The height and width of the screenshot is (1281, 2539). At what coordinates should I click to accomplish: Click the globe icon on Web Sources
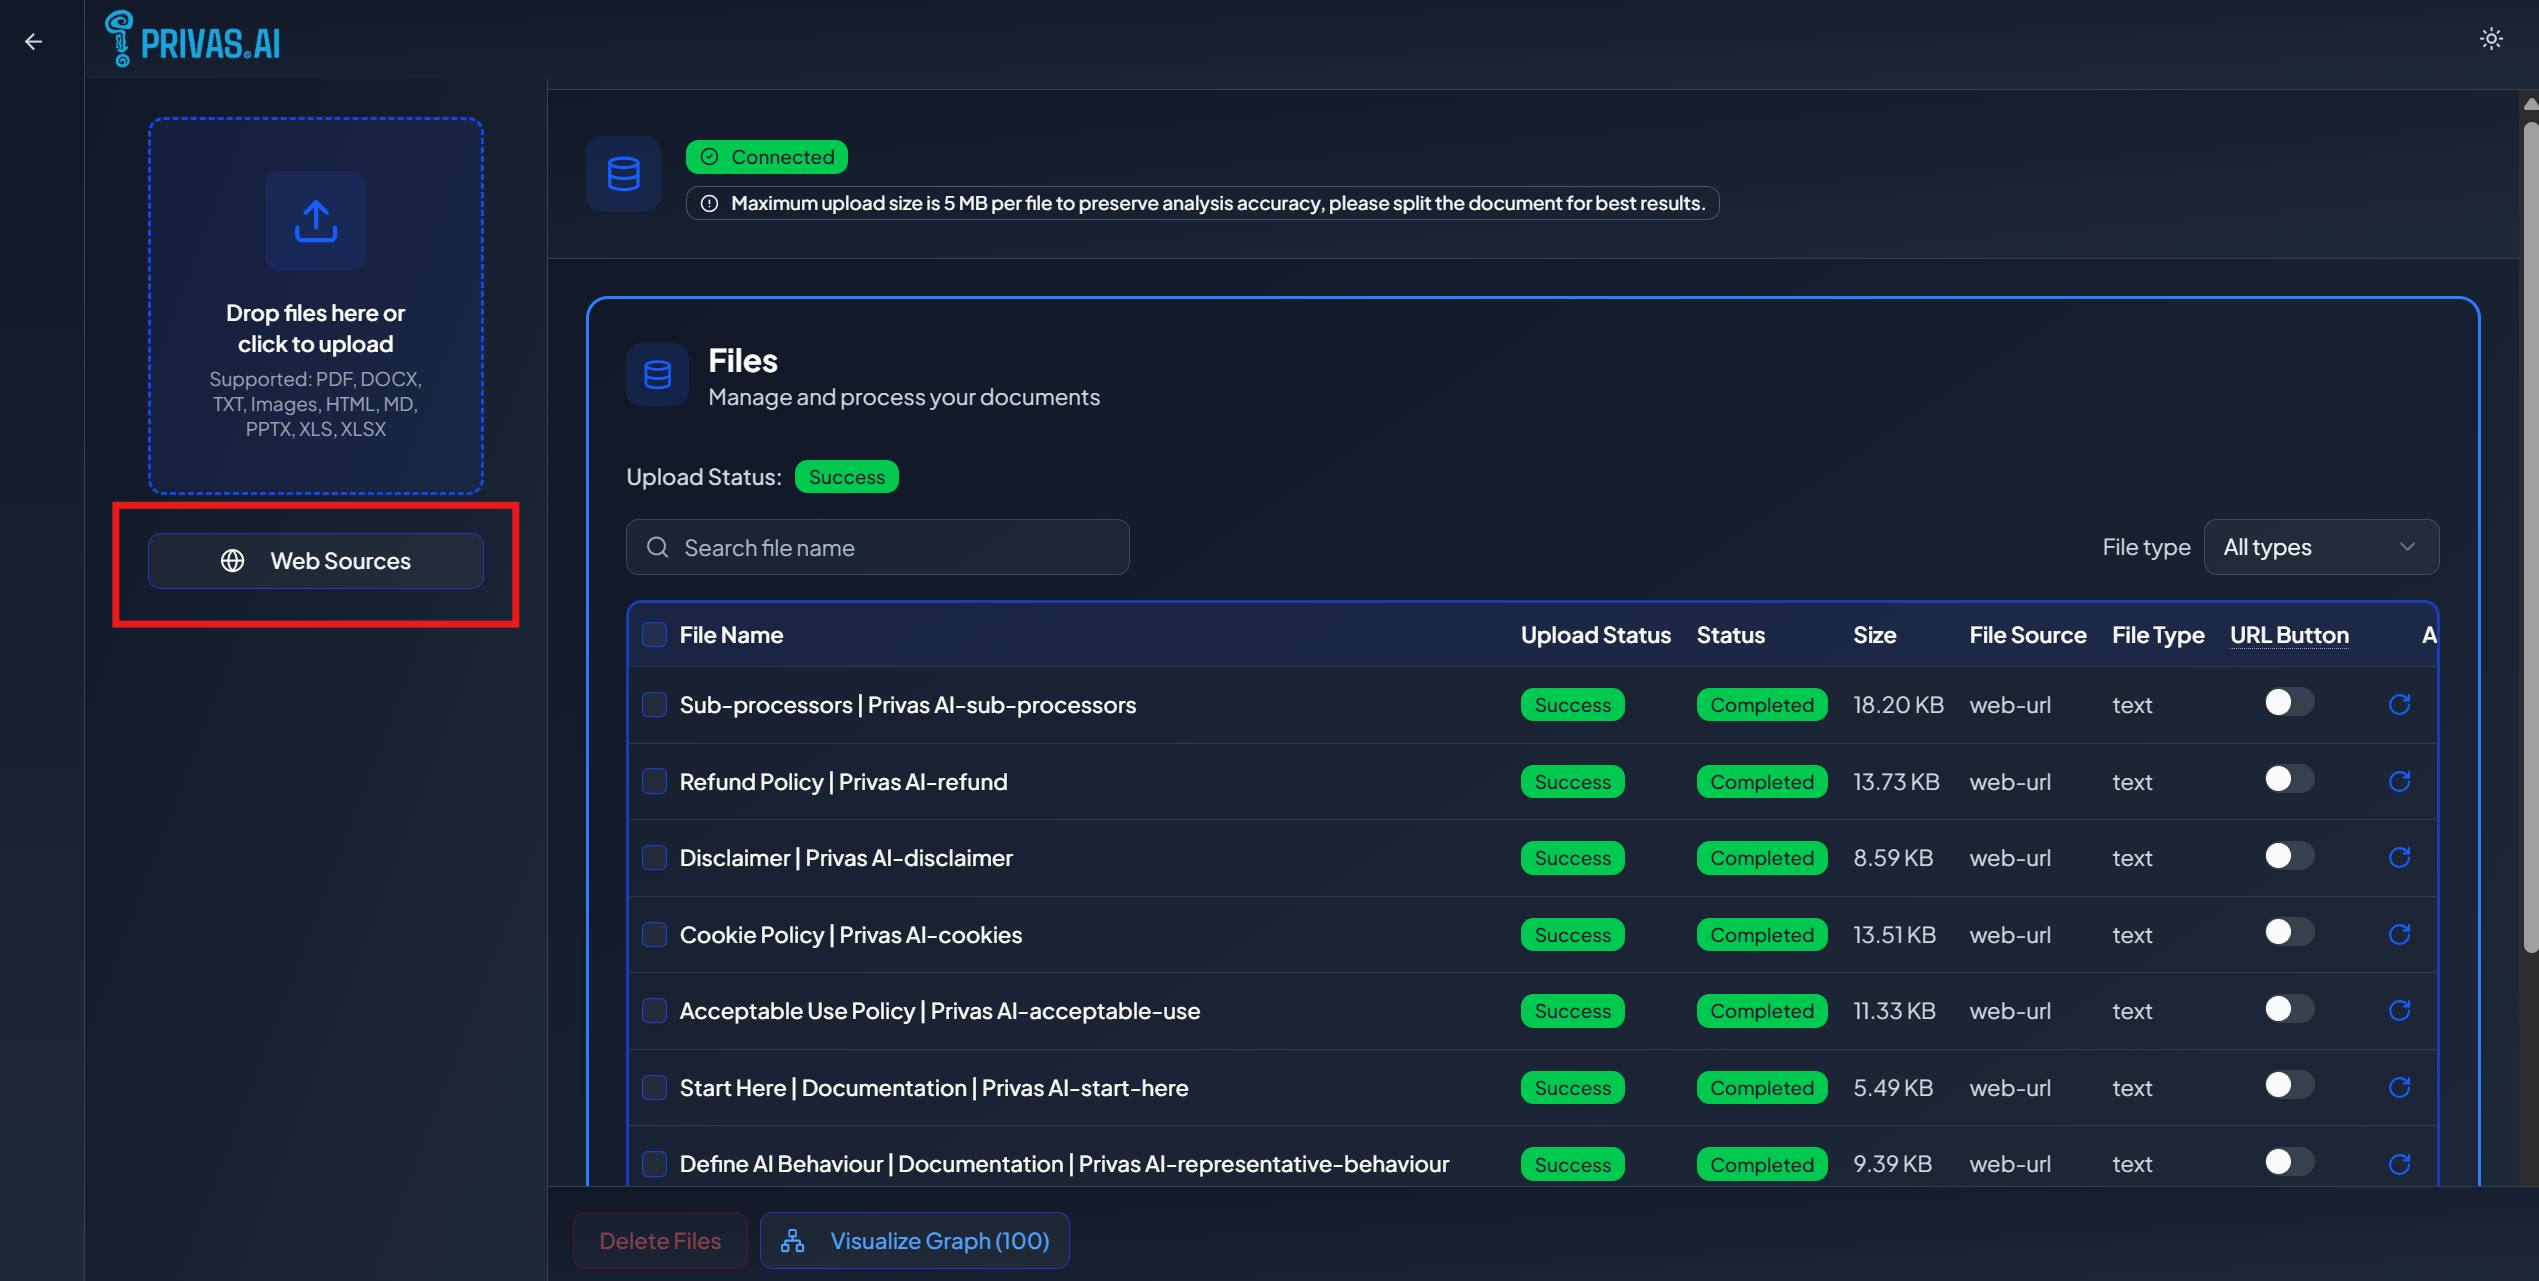pyautogui.click(x=232, y=561)
